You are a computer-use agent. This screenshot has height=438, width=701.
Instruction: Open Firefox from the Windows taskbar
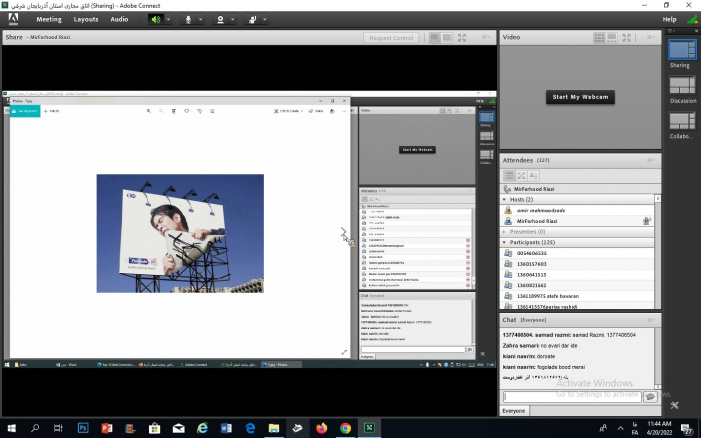[x=321, y=428]
